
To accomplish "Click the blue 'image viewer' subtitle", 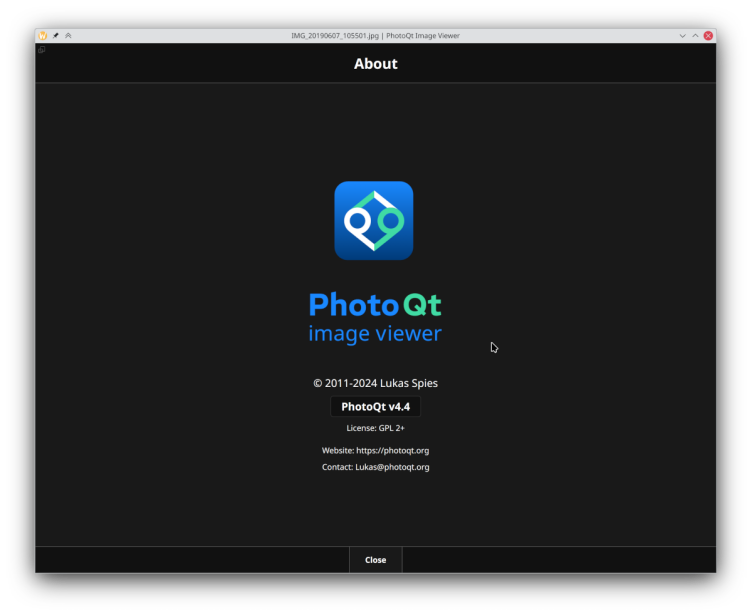I will (375, 334).
